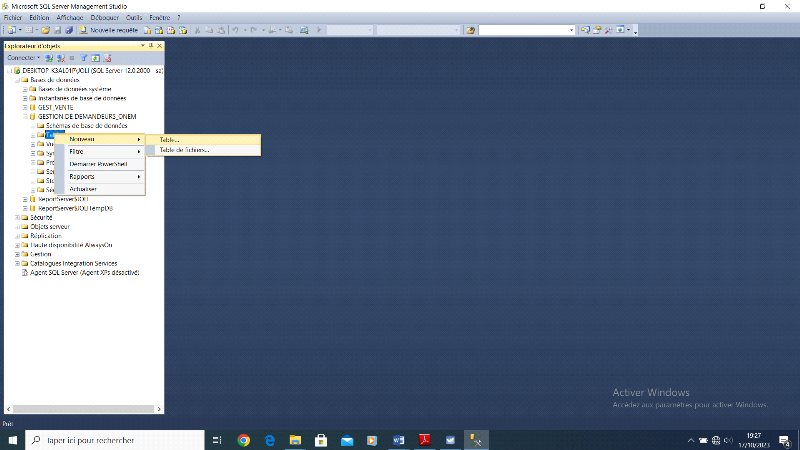Image resolution: width=800 pixels, height=450 pixels.
Task: Select Rapports in the context menu
Action: coord(99,177)
